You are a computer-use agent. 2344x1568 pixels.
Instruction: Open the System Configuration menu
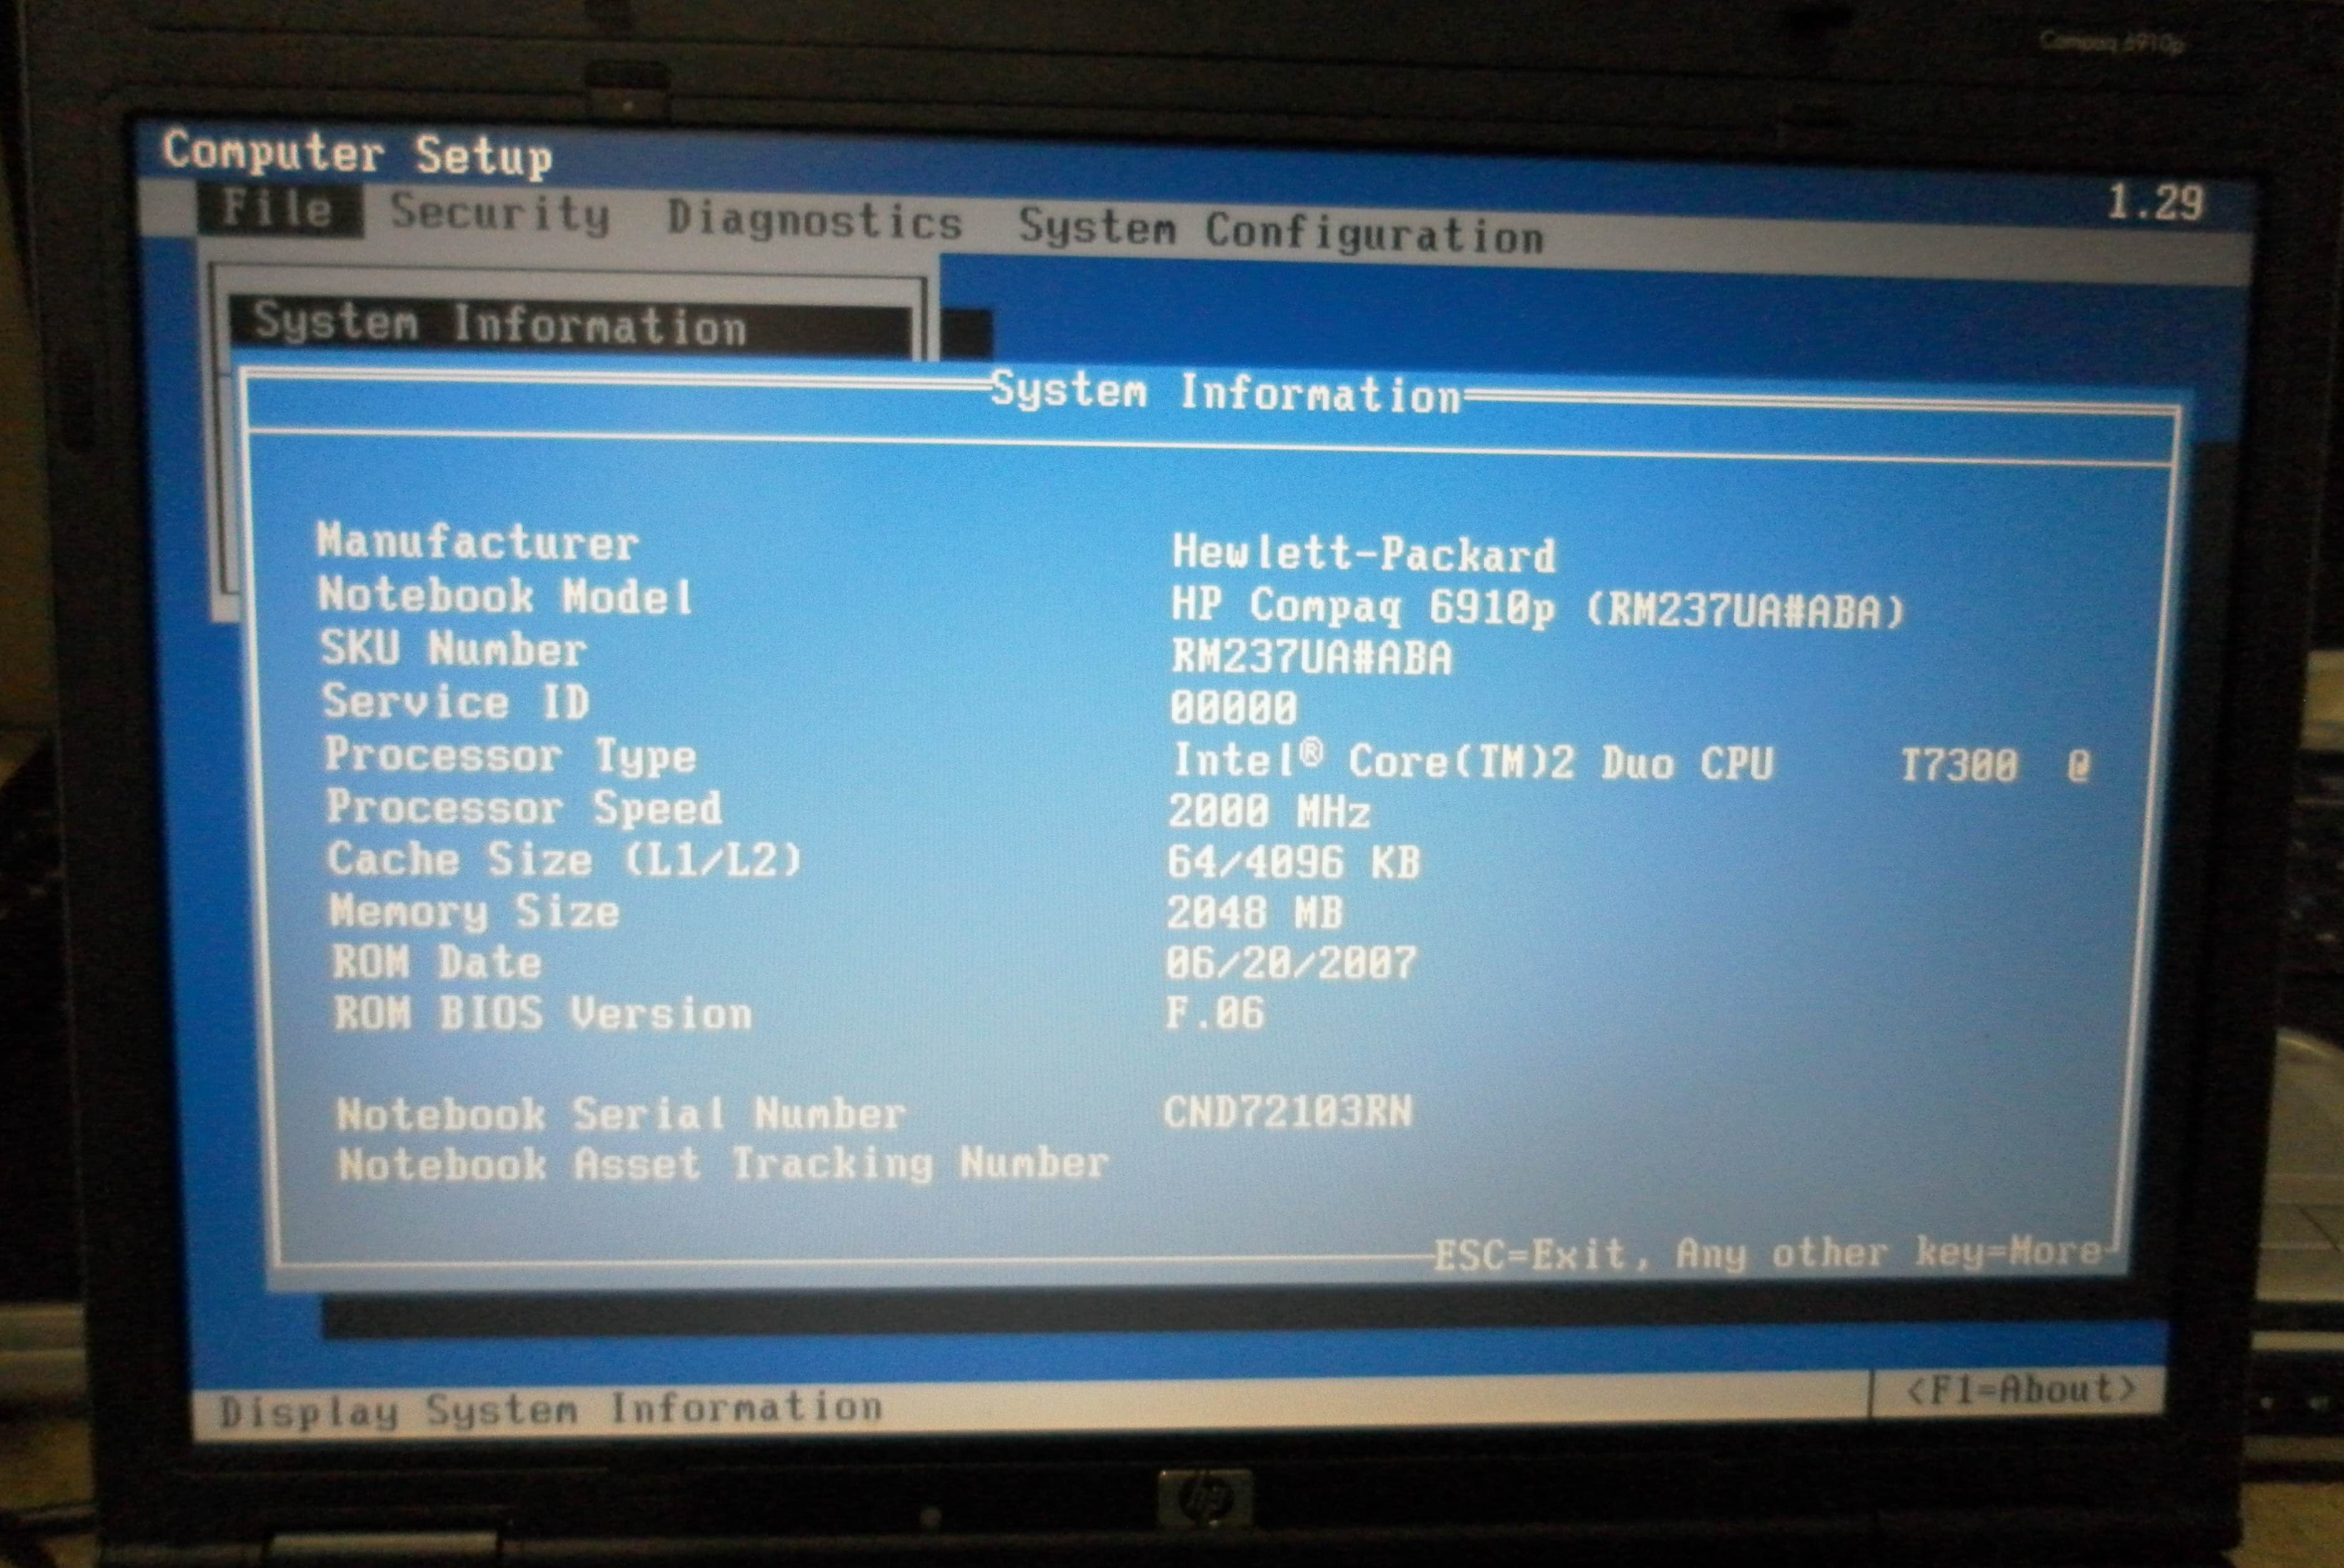pyautogui.click(x=1281, y=232)
